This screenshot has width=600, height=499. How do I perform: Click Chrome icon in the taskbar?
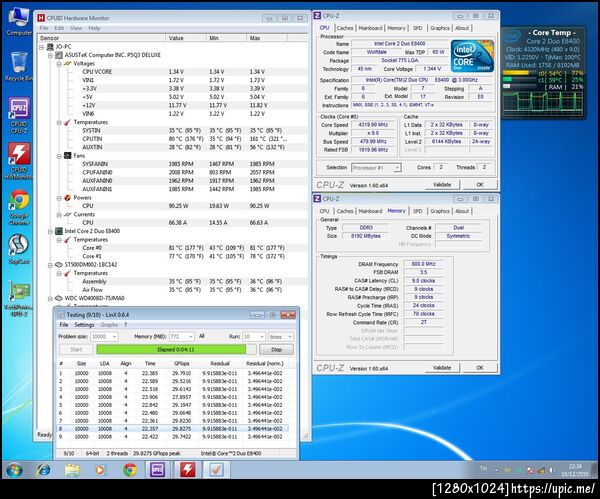130,470
